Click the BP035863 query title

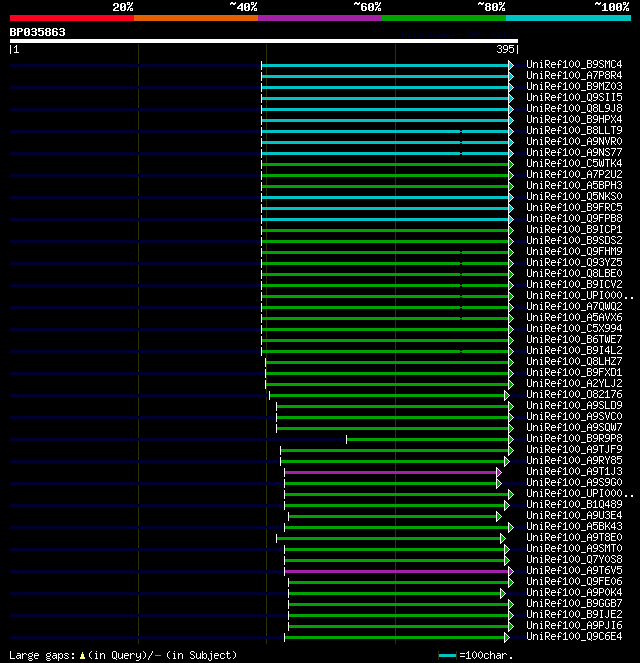38,32
